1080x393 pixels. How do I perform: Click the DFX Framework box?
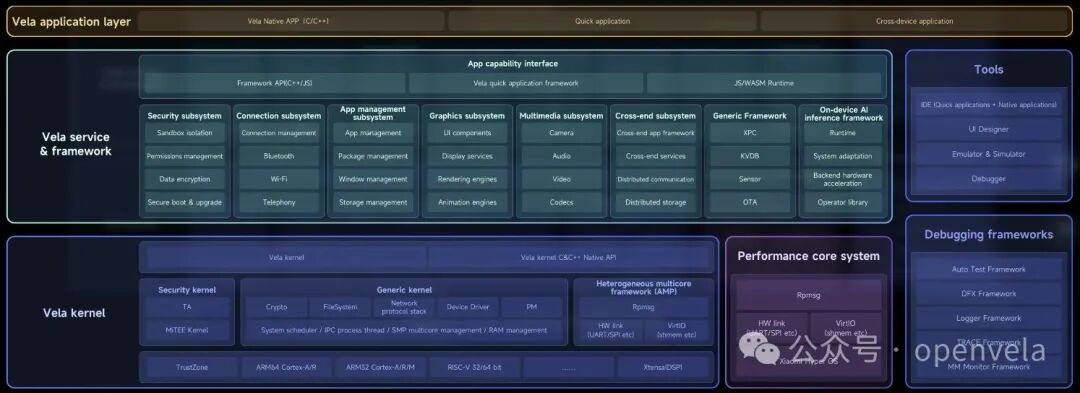tap(988, 294)
